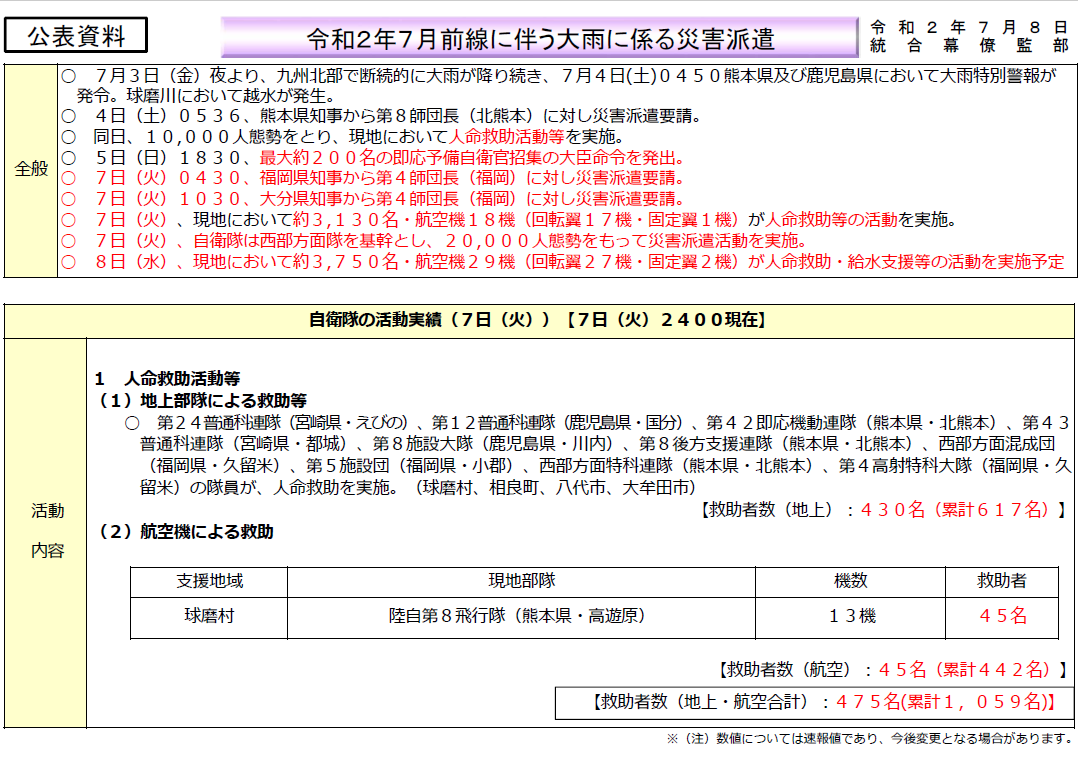Click 内容 in the left header cell
This screenshot has width=1078, height=763.
click(x=47, y=551)
